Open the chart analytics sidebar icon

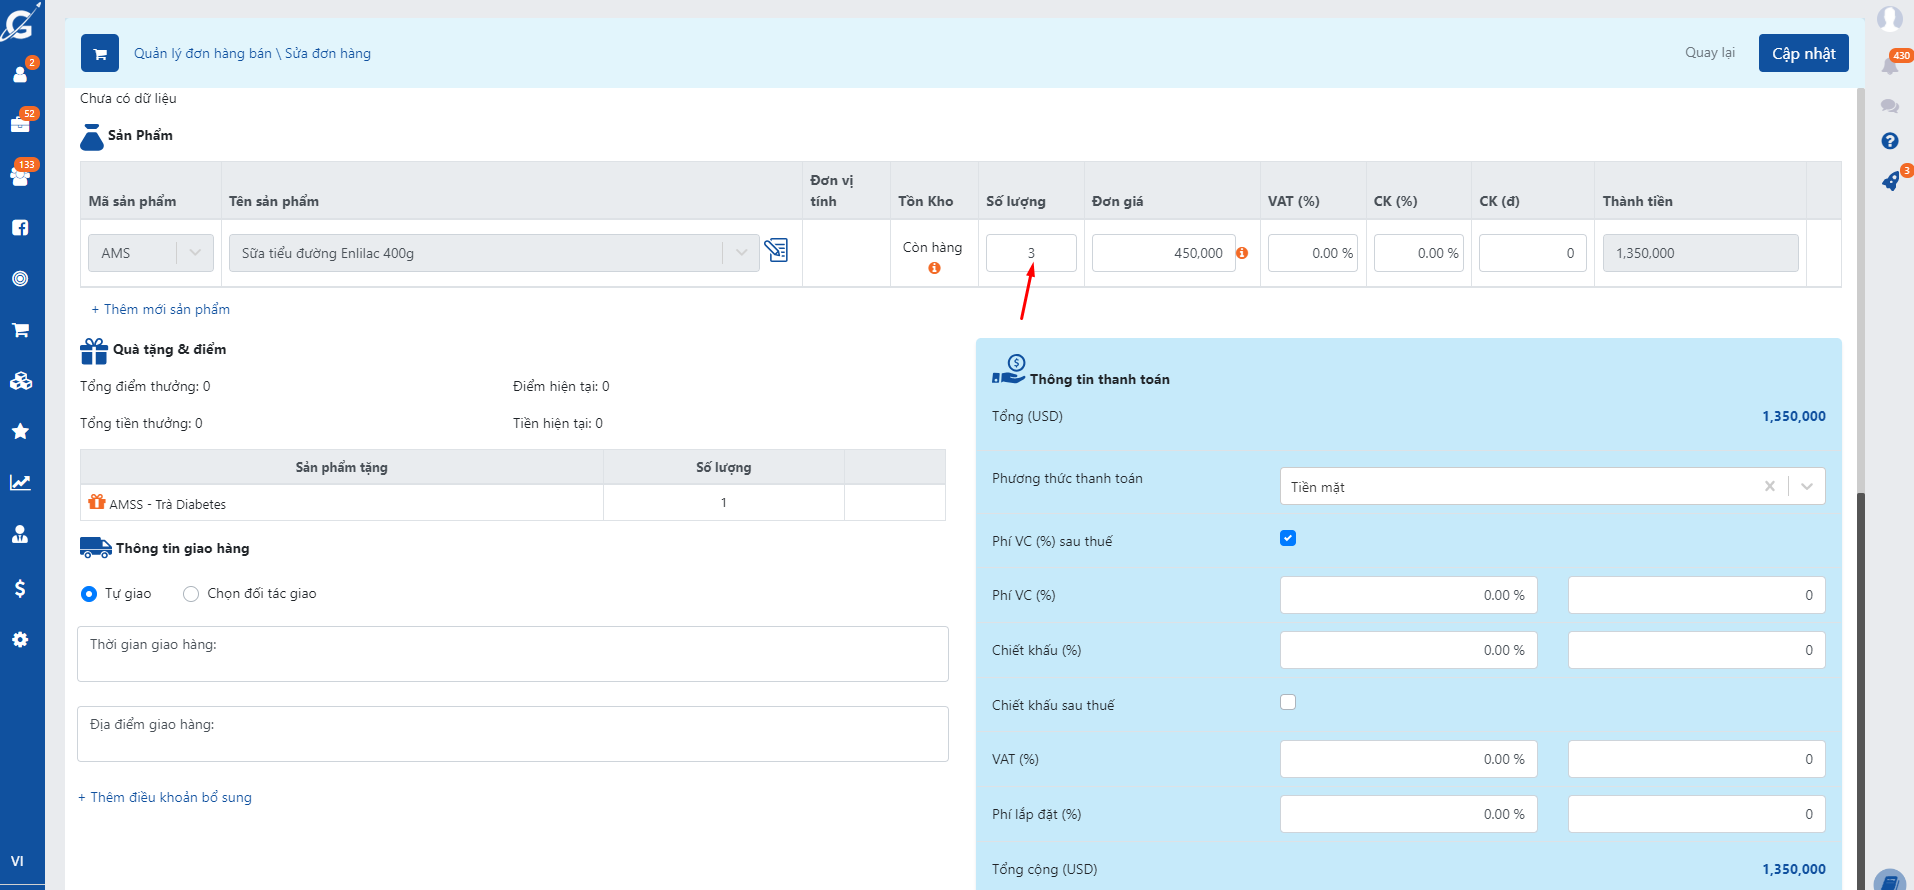point(20,483)
